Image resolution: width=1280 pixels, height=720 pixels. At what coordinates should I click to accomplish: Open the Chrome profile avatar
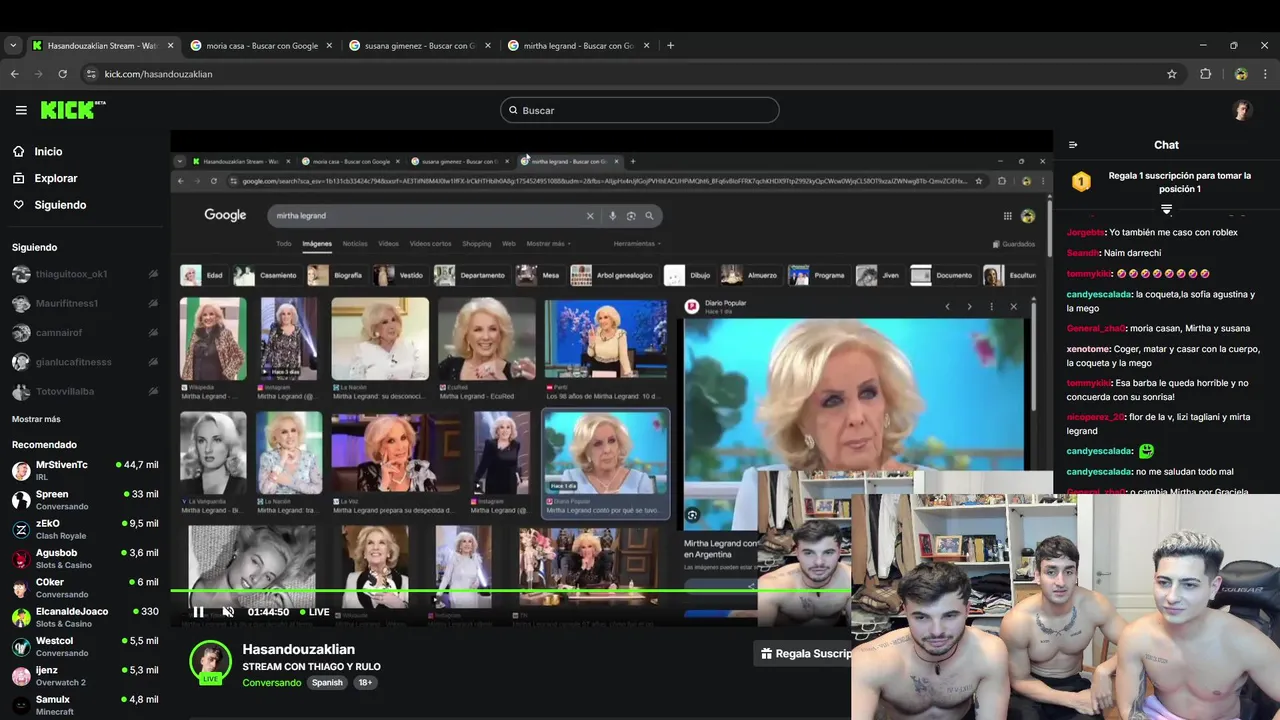point(1240,74)
